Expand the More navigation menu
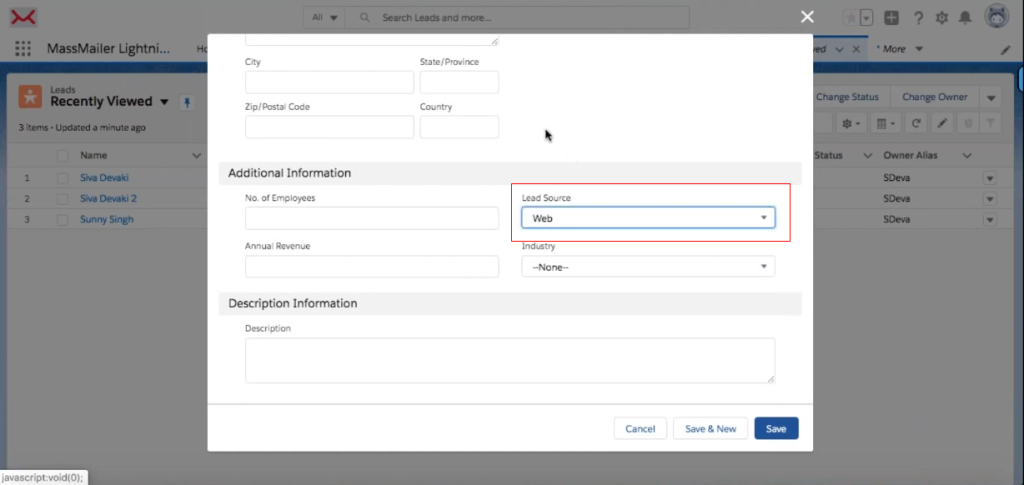The image size is (1024, 485). coord(899,49)
